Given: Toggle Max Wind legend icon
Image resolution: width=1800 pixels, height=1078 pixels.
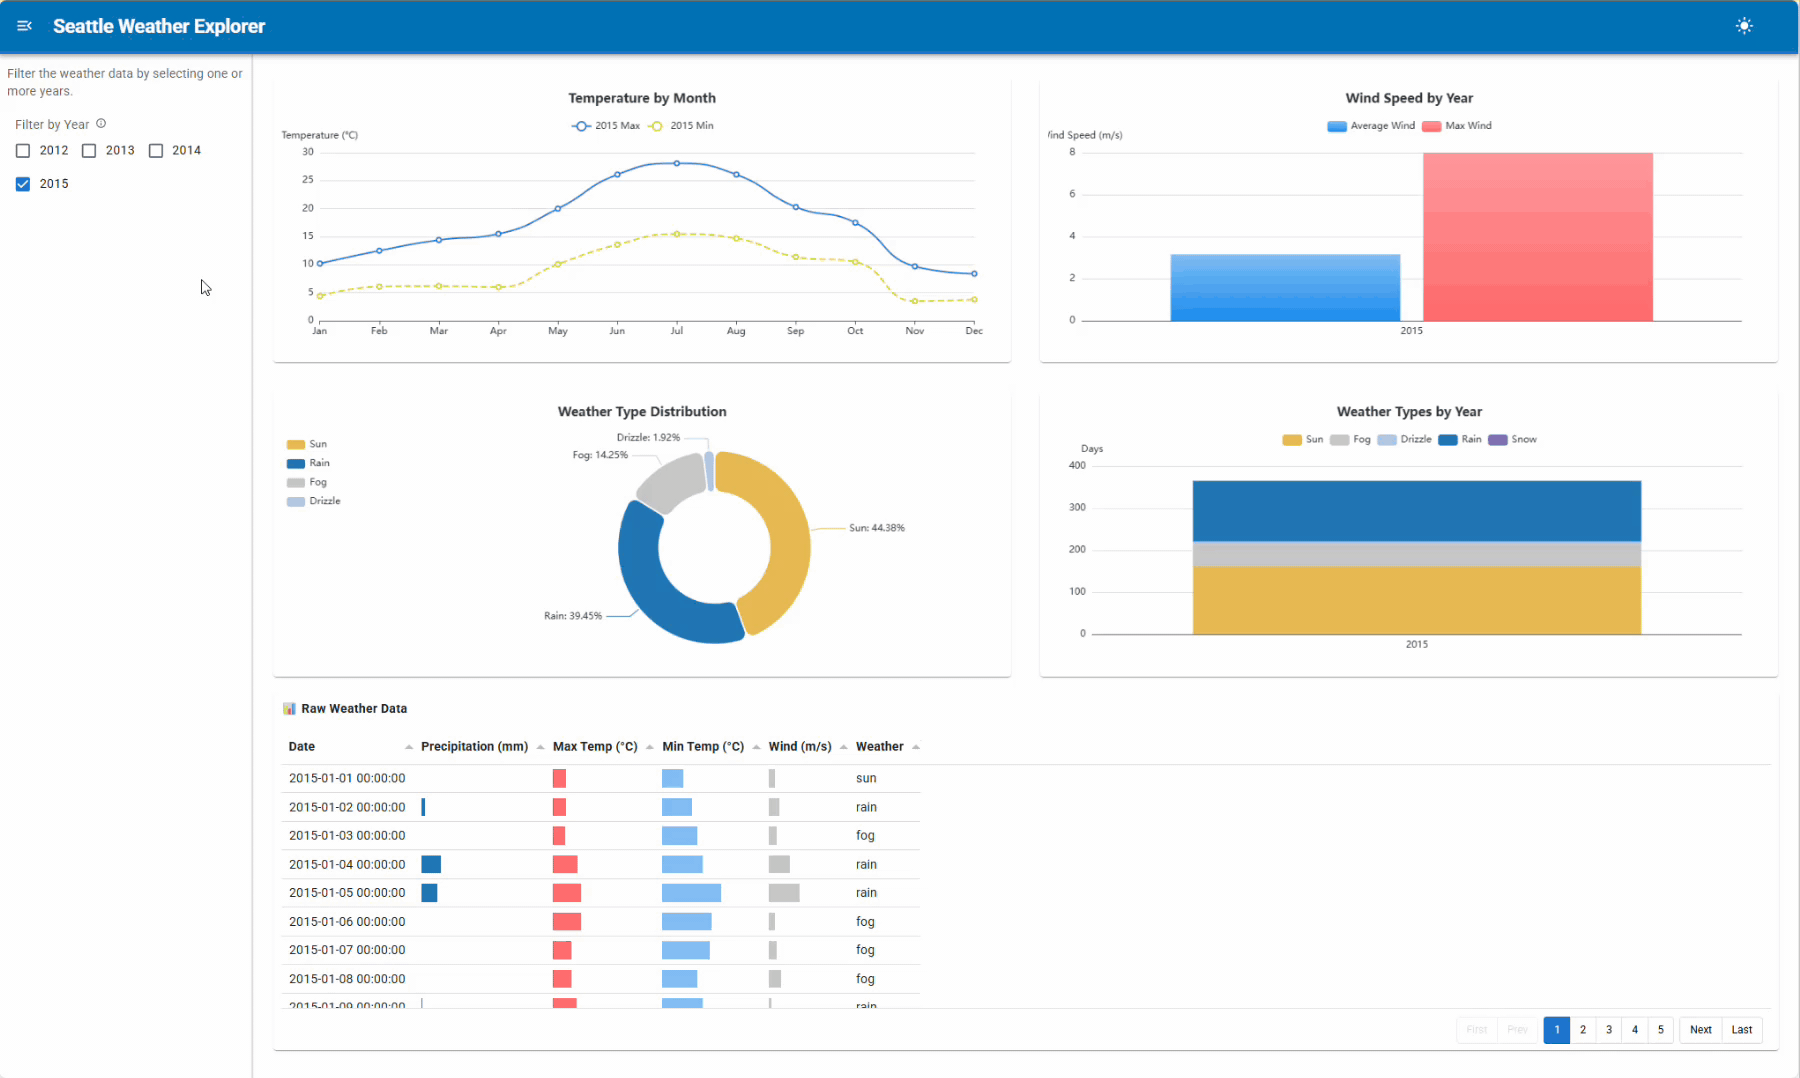Looking at the screenshot, I should coord(1431,126).
